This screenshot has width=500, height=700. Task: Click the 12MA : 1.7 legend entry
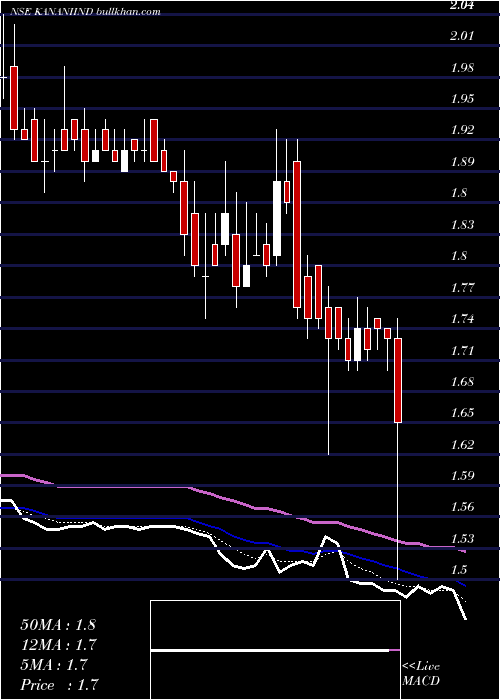tap(59, 645)
